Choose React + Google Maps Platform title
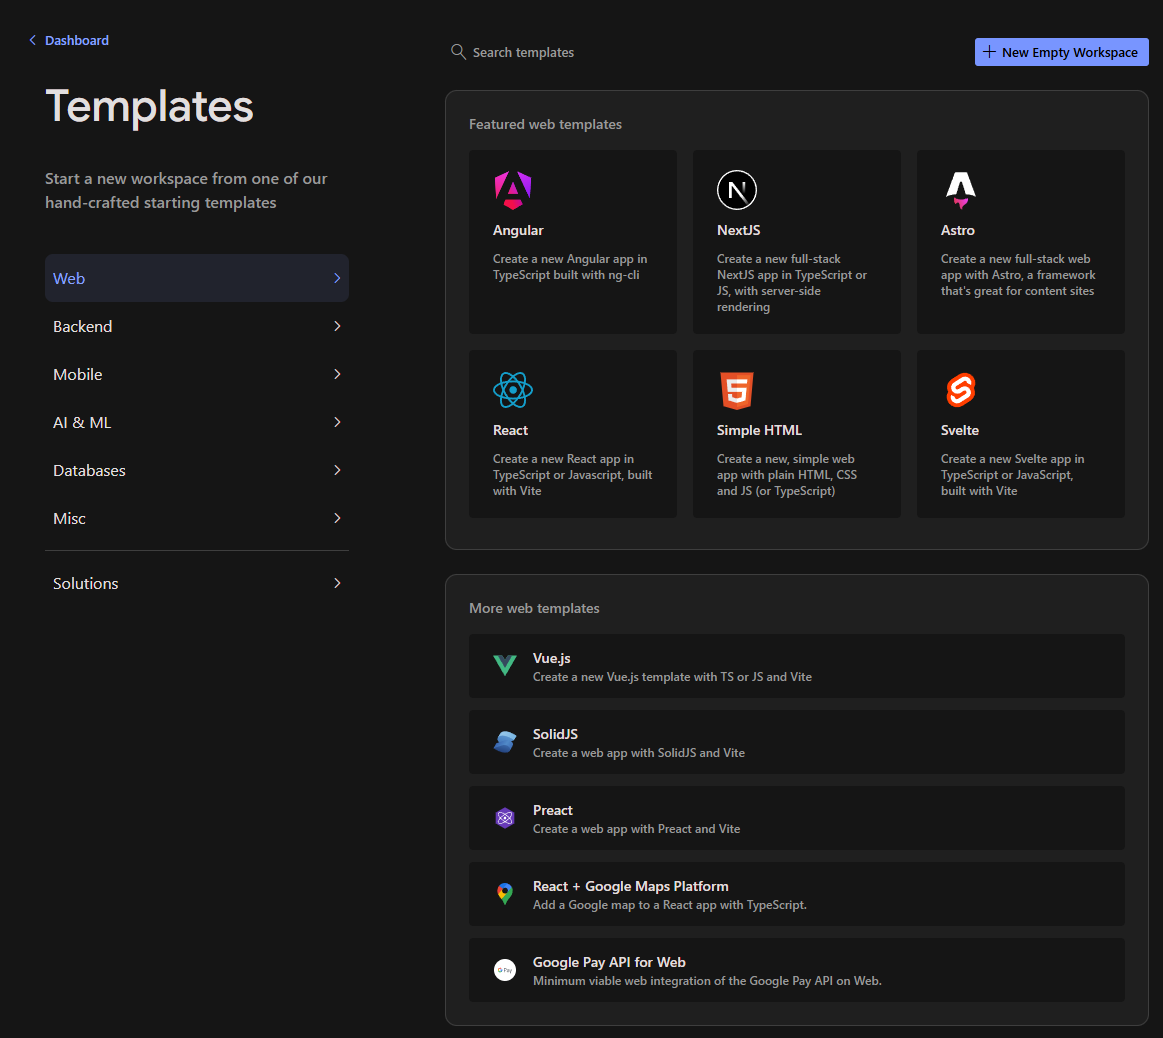 [630, 886]
